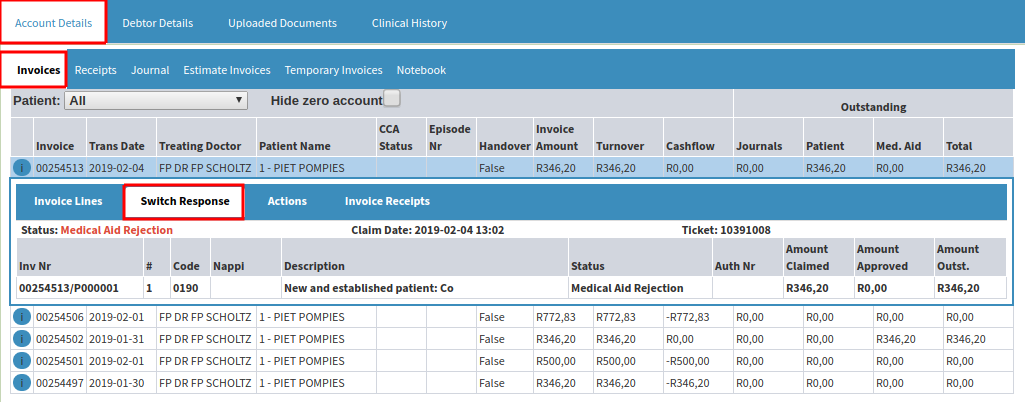1025x402 pixels.
Task: Show the Invoice Lines tab
Action: click(68, 201)
